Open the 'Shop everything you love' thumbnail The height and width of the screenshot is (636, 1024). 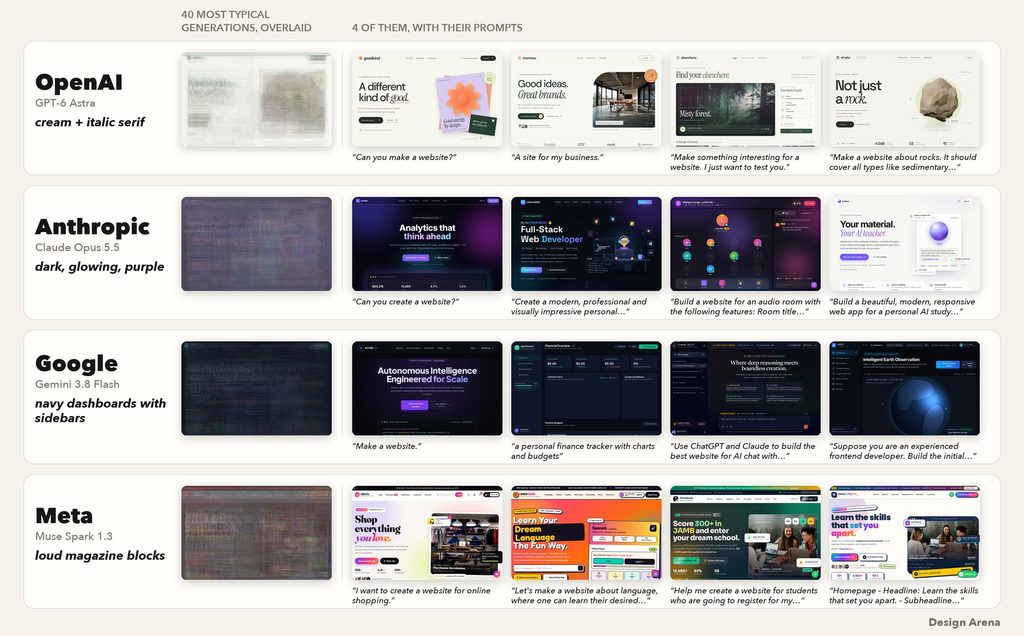(427, 533)
